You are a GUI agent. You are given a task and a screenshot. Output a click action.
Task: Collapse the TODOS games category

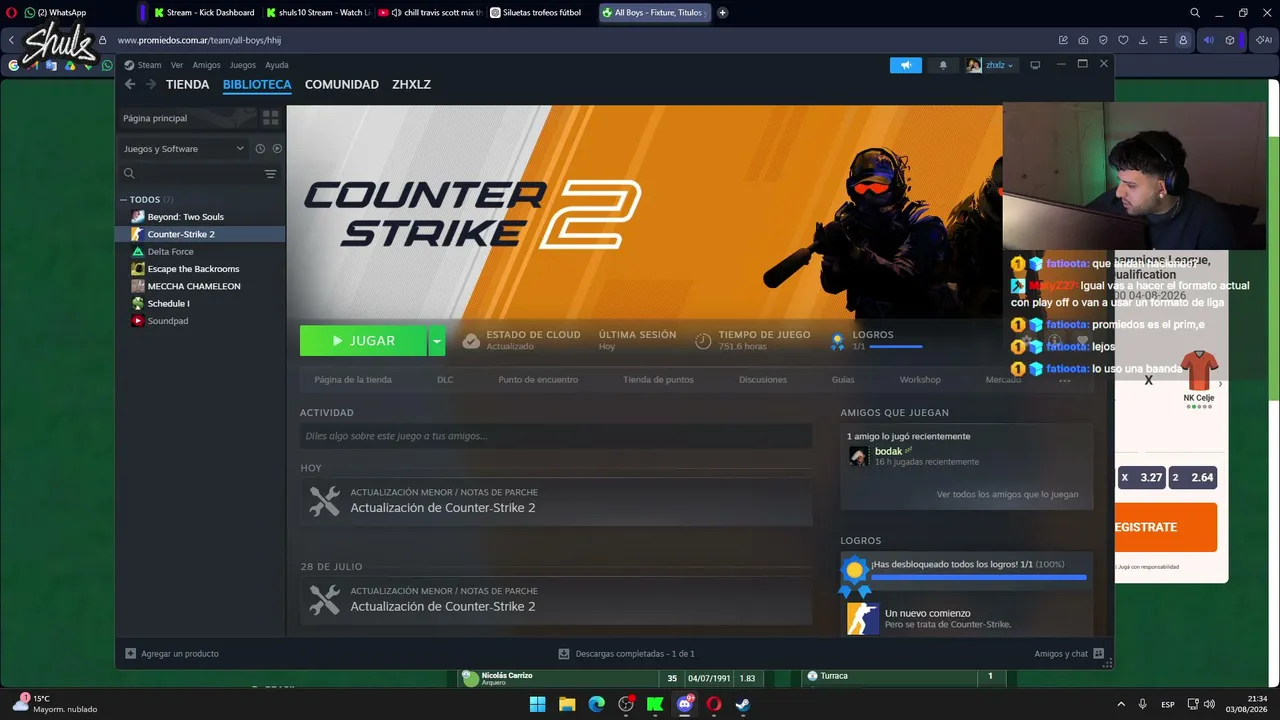pos(123,200)
